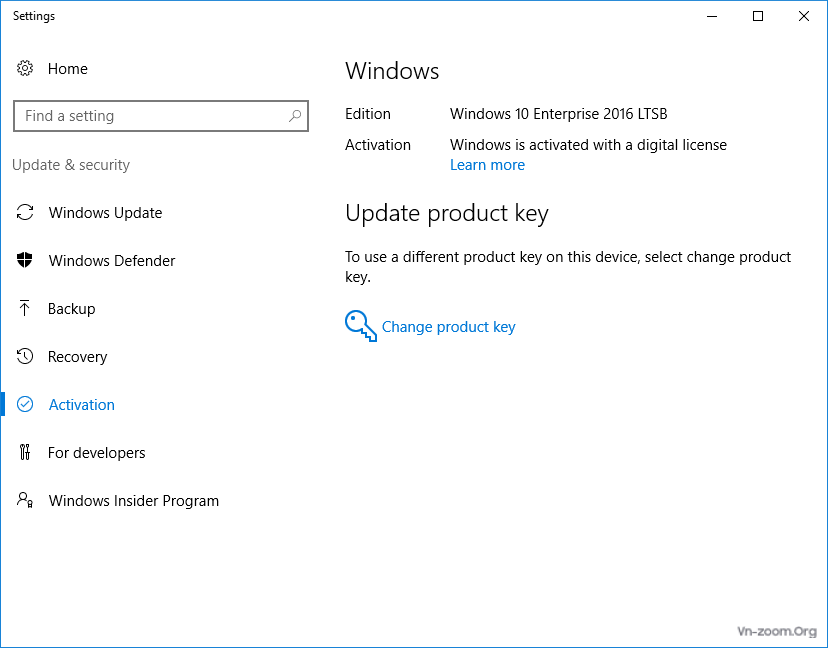This screenshot has height=648, width=828.
Task: Switch to the Recovery section
Action: (77, 357)
